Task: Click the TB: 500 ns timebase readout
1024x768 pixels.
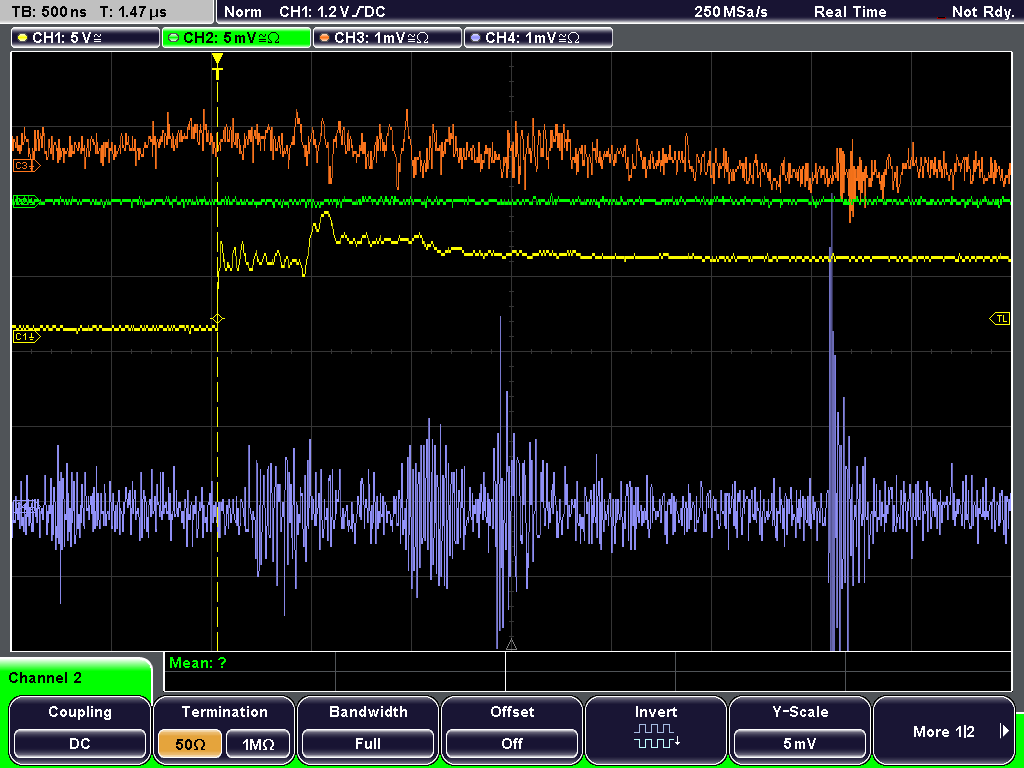Action: click(49, 12)
